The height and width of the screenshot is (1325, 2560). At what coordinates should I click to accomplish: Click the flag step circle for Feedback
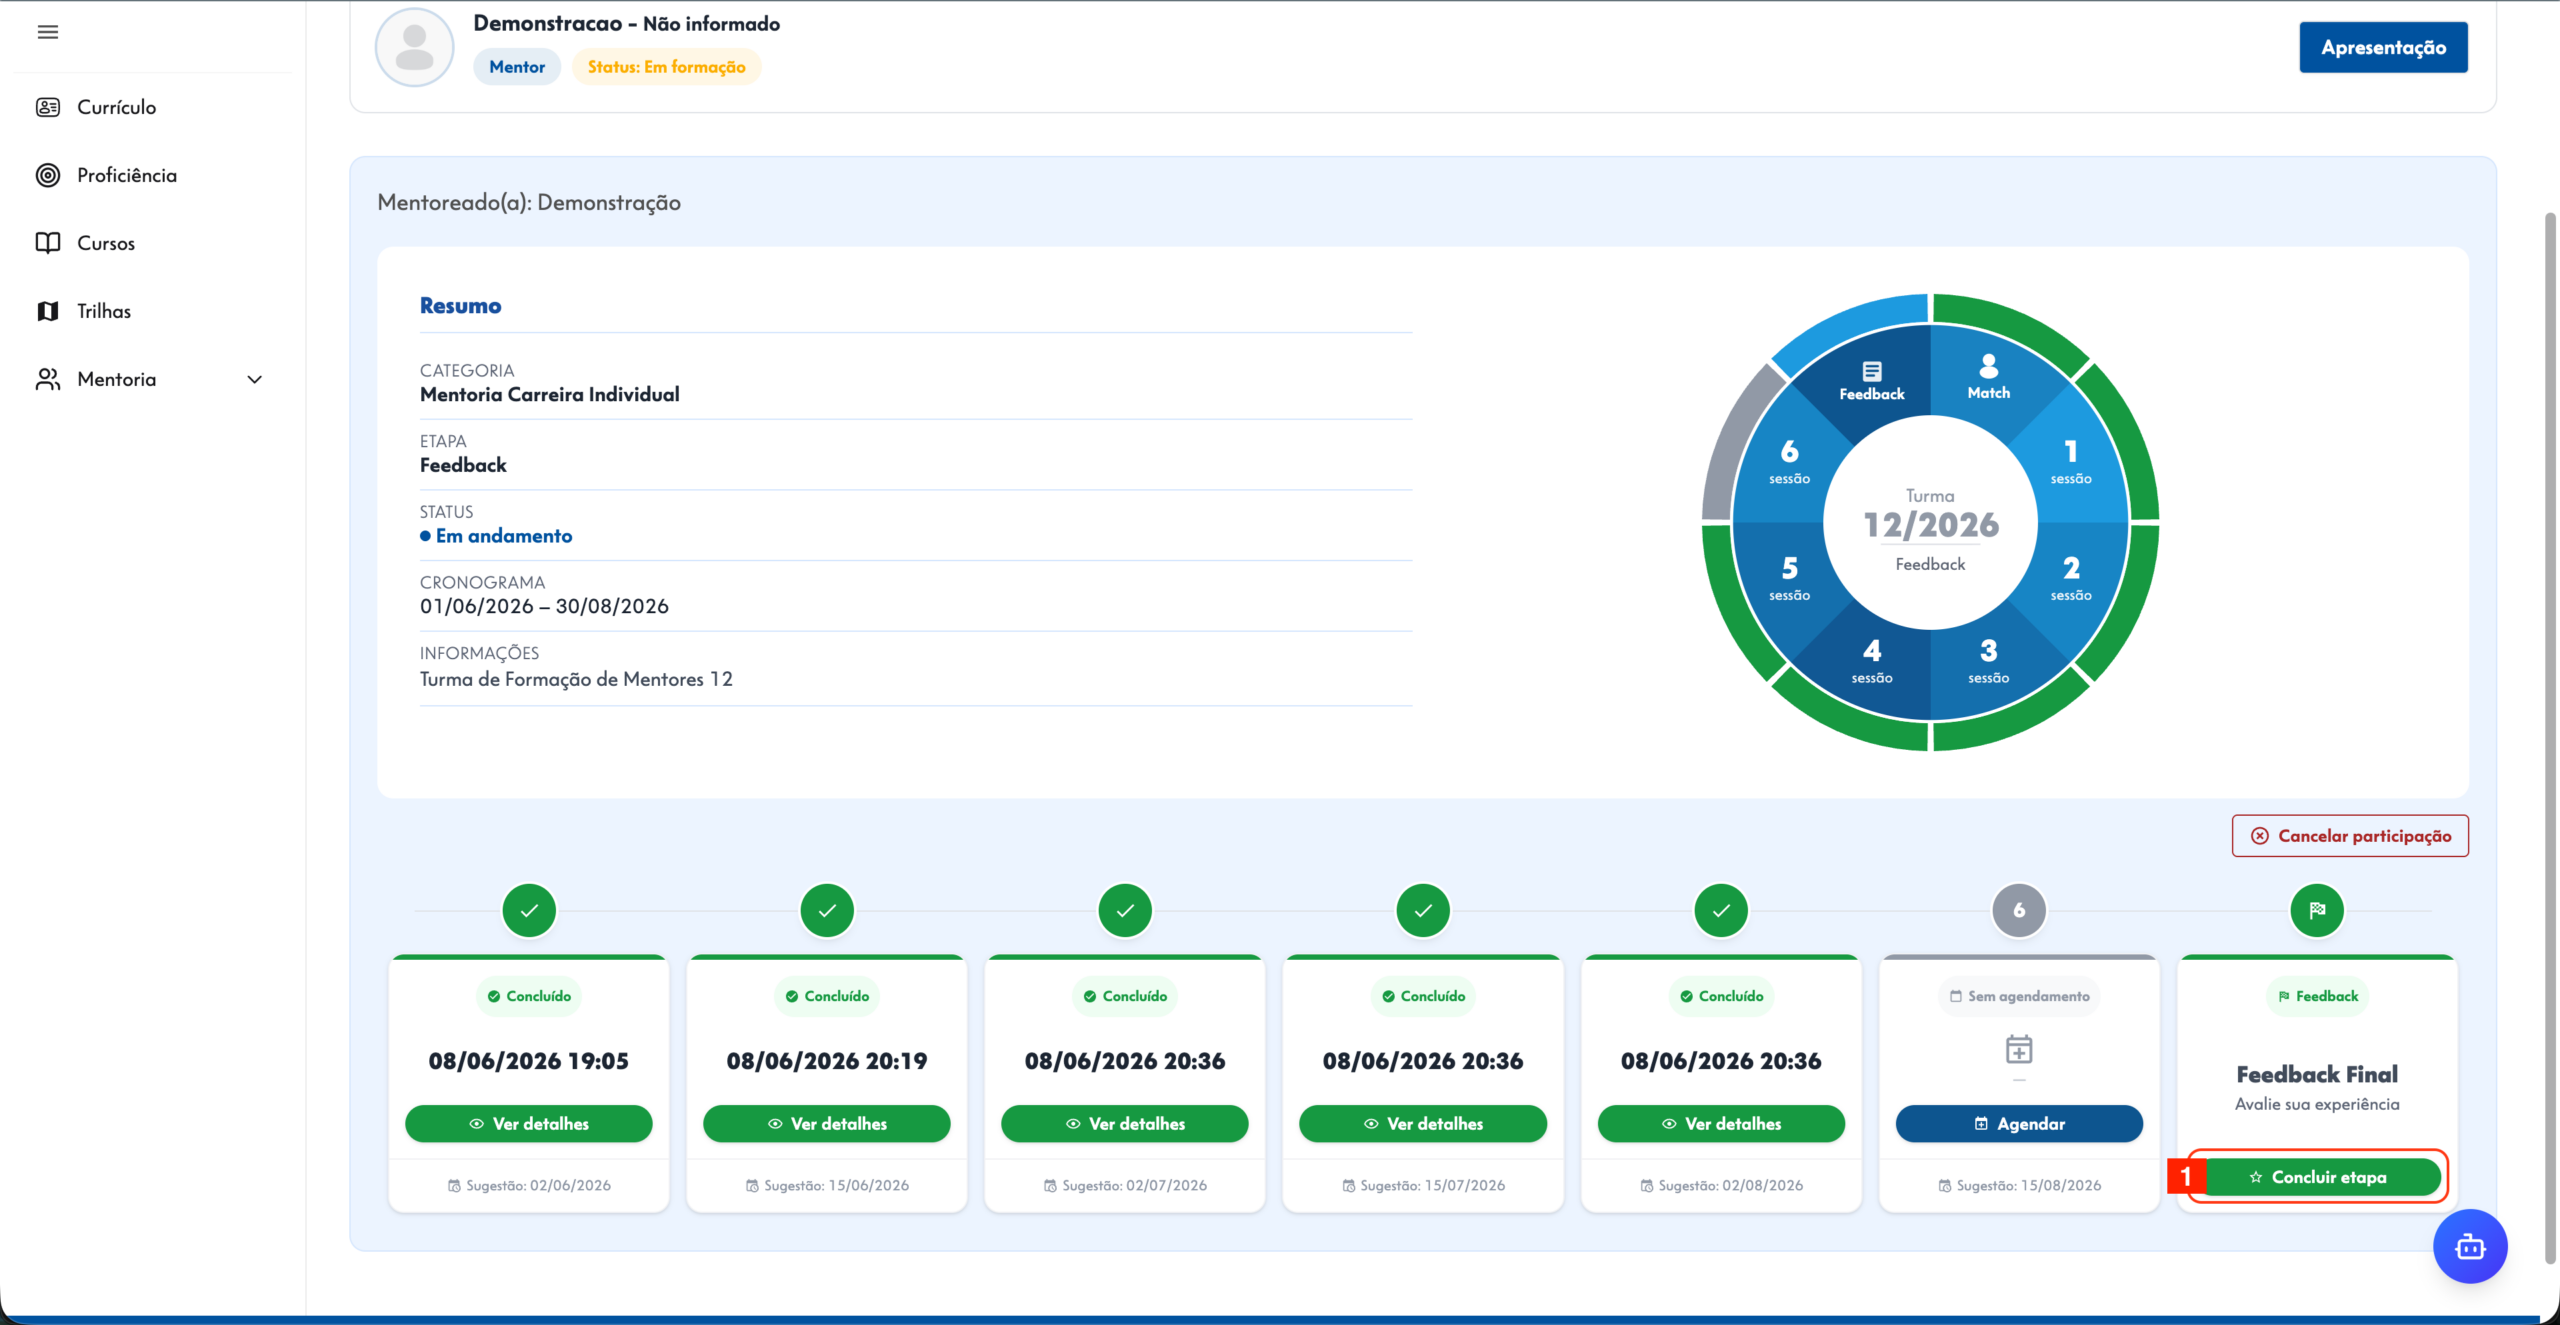point(2317,910)
